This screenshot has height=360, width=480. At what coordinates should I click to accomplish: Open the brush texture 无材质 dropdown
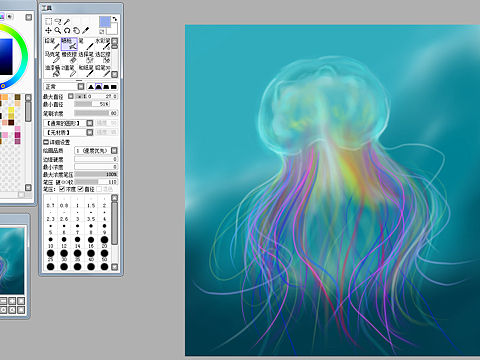point(68,132)
